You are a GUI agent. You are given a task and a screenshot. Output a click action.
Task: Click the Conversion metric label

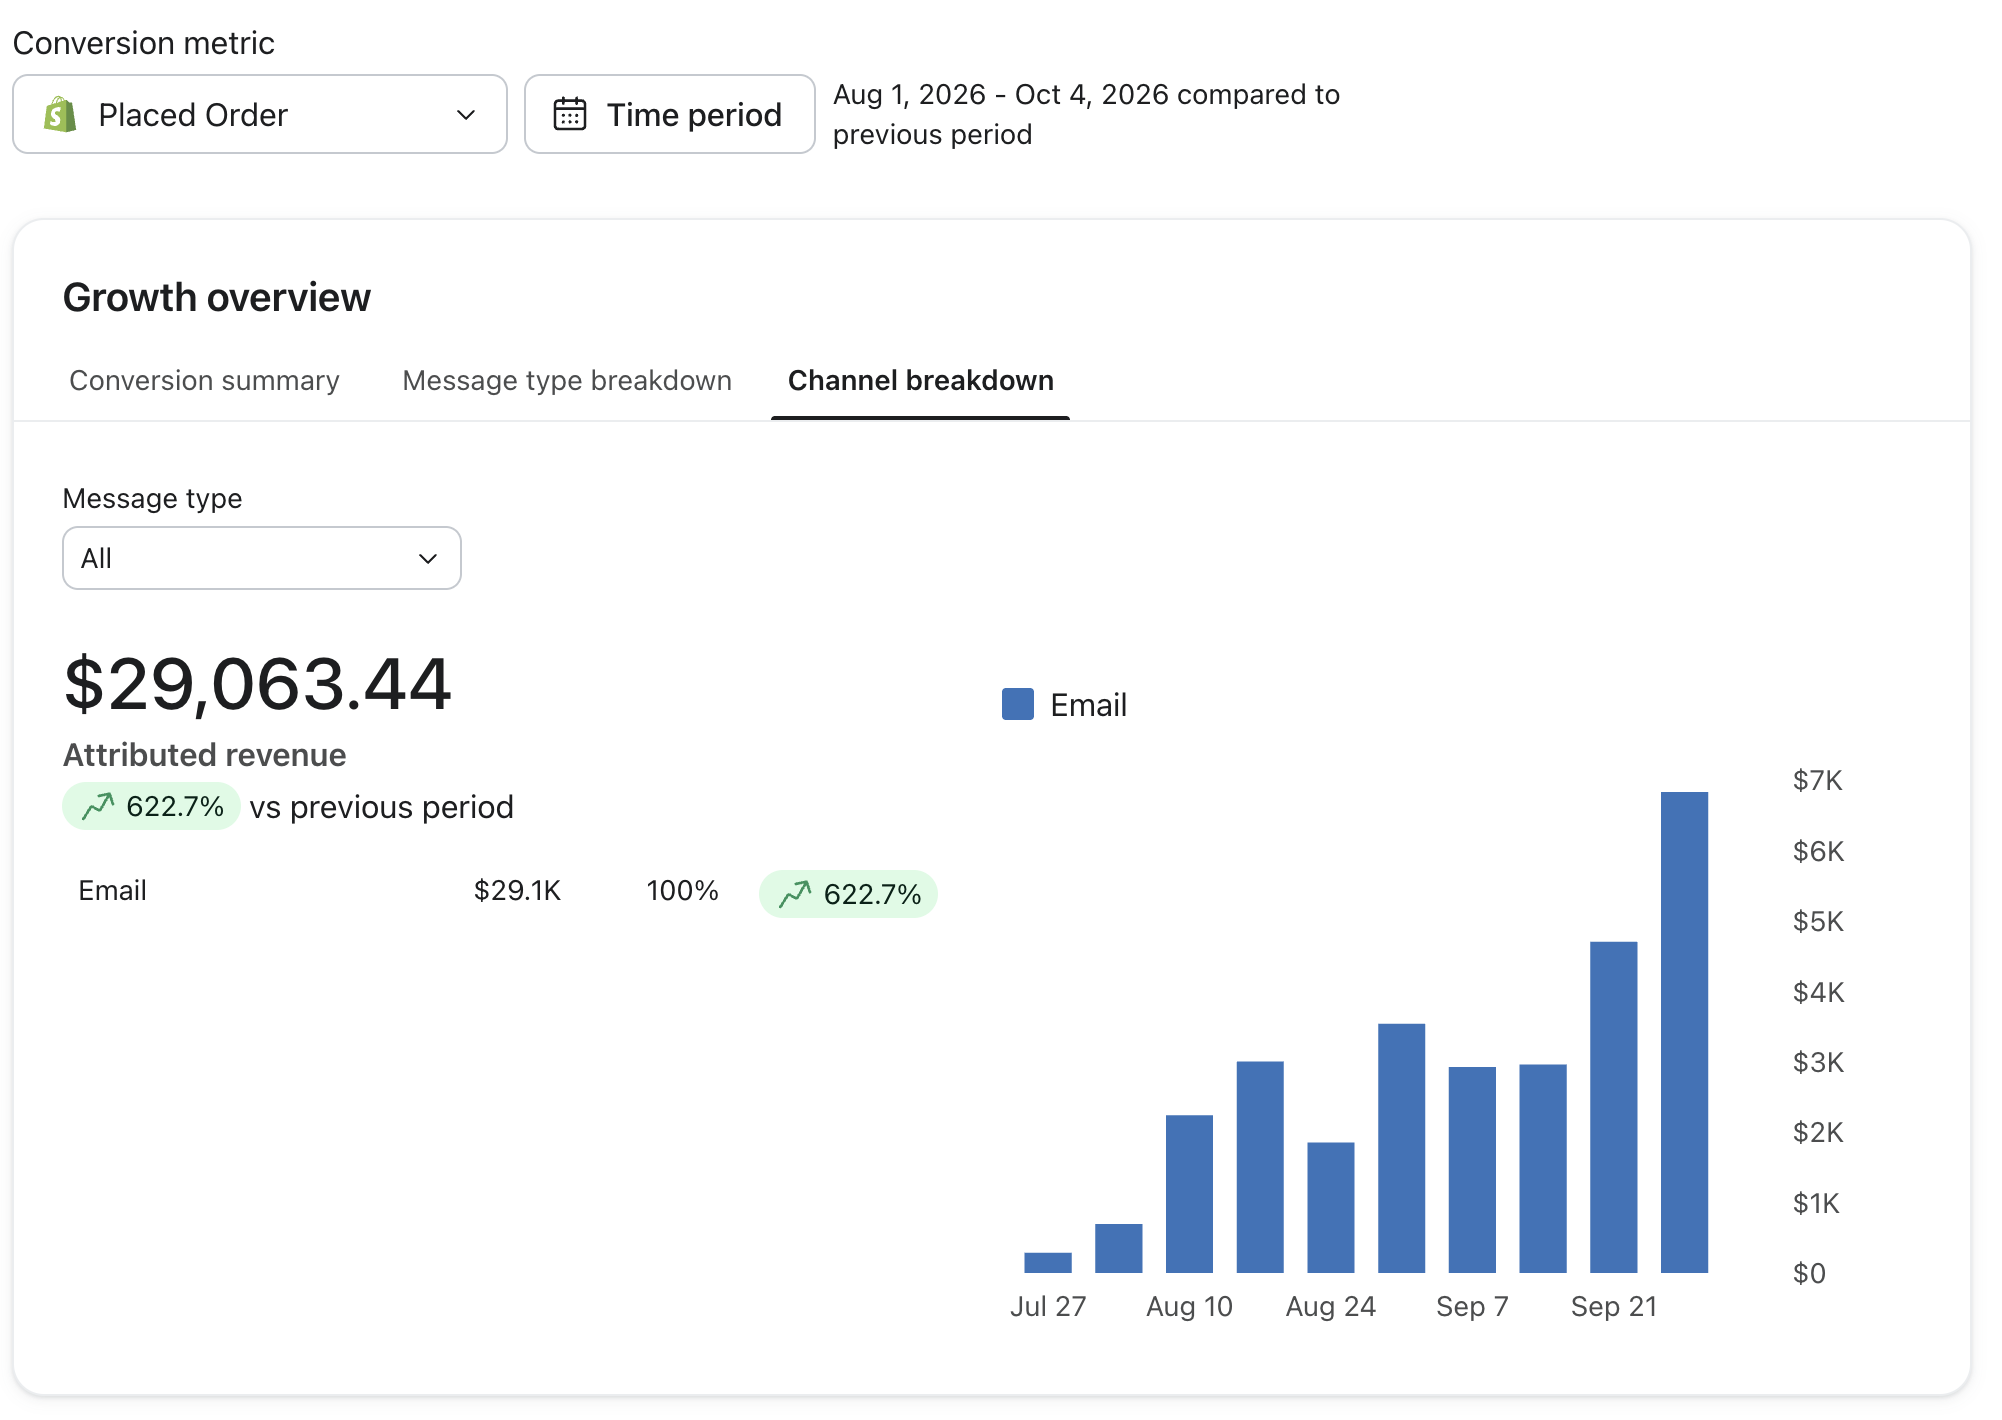144,43
